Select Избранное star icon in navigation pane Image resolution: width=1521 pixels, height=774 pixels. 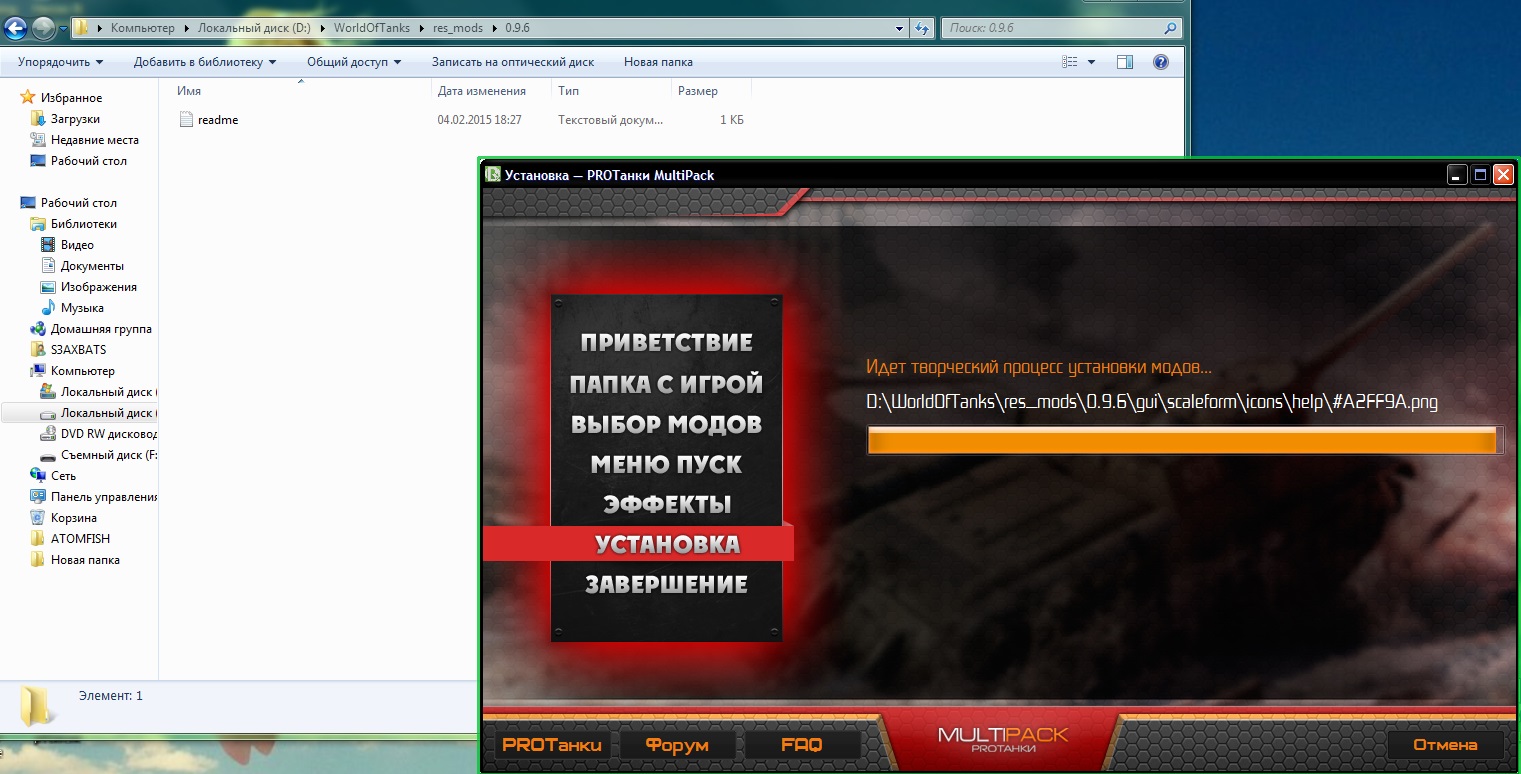28,98
